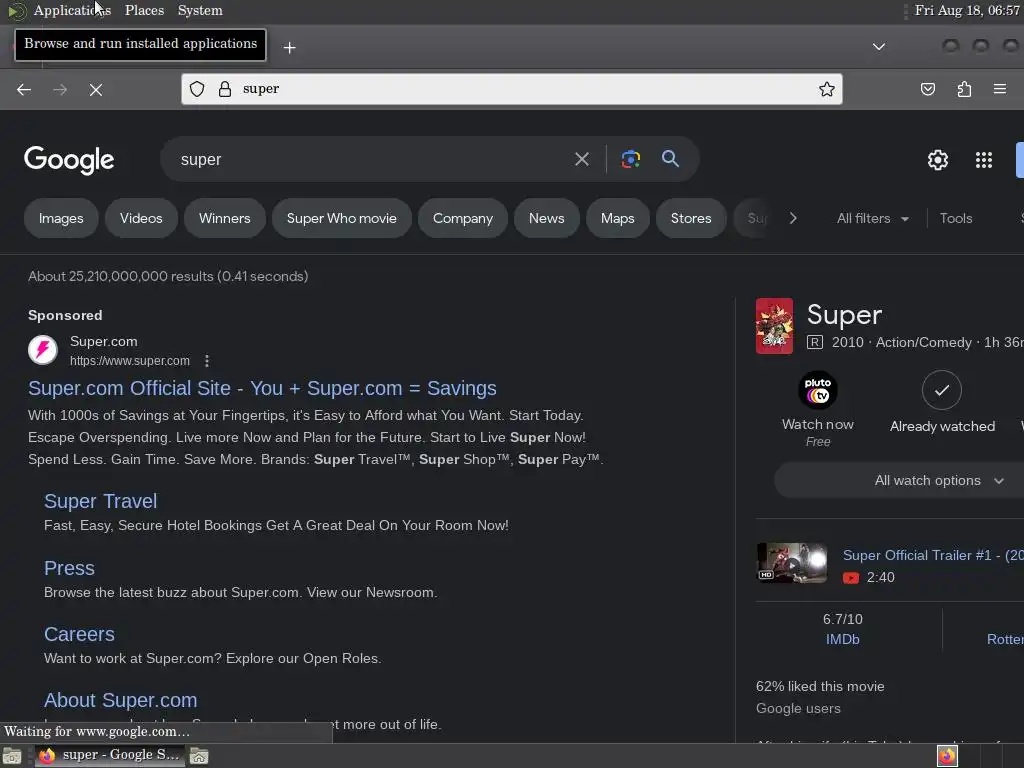Screen dimensions: 1024x768
Task: Open the Tools search options
Action: tap(955, 218)
